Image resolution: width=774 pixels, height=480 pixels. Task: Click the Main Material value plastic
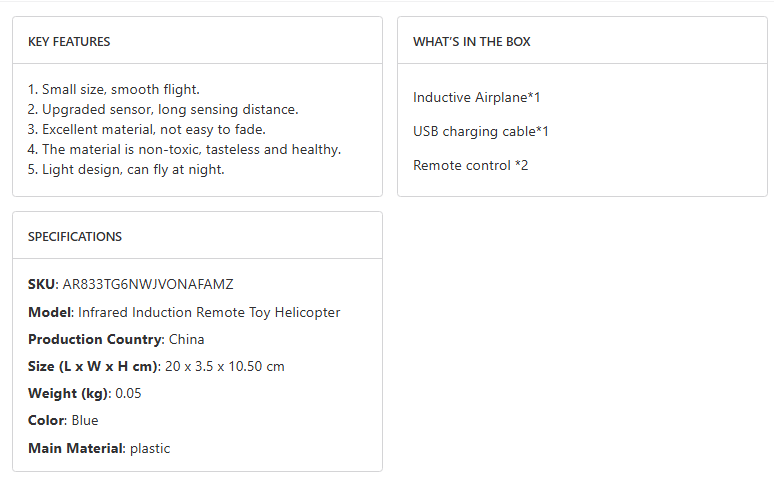pos(150,448)
